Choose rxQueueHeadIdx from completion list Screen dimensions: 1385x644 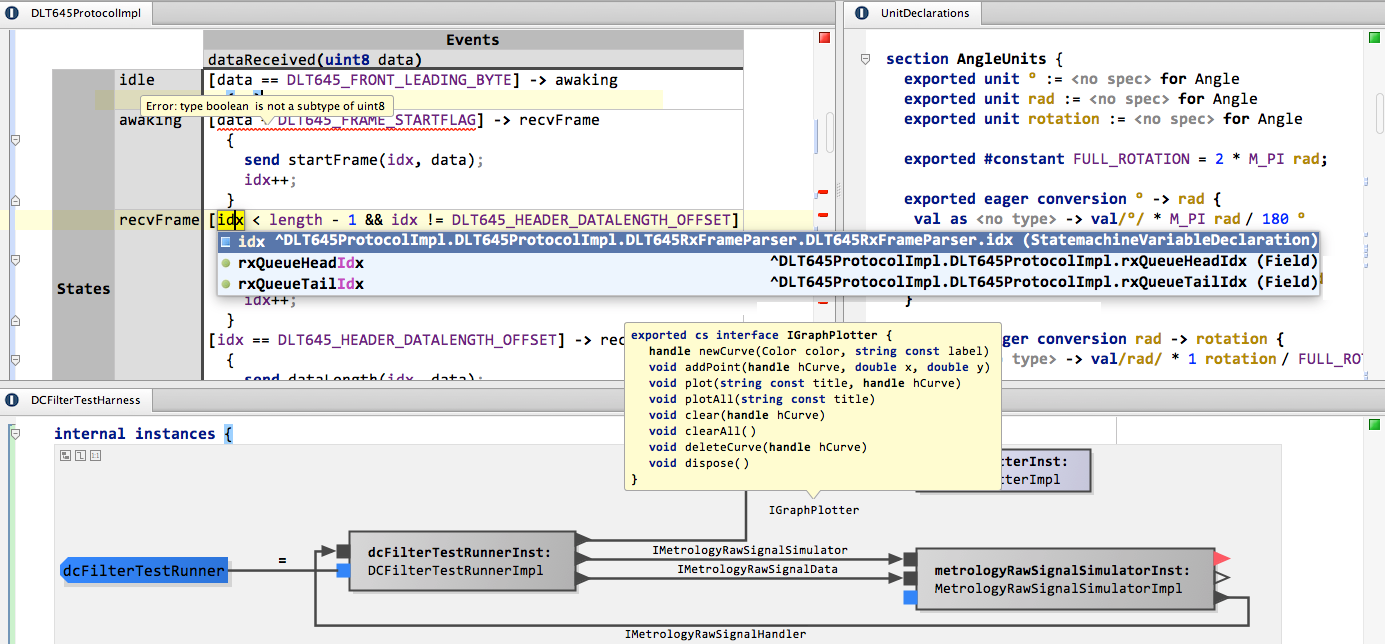click(301, 262)
